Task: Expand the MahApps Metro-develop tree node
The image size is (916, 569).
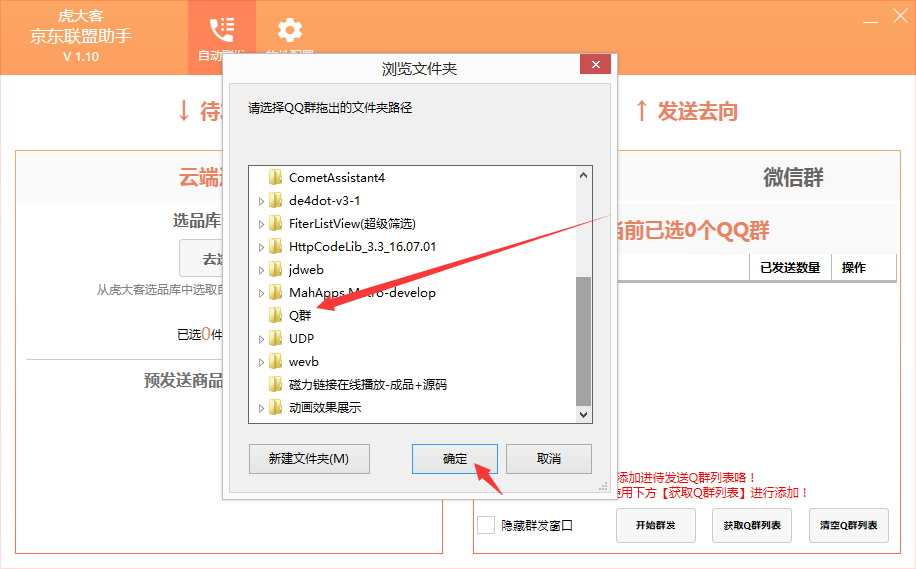Action: click(x=261, y=293)
